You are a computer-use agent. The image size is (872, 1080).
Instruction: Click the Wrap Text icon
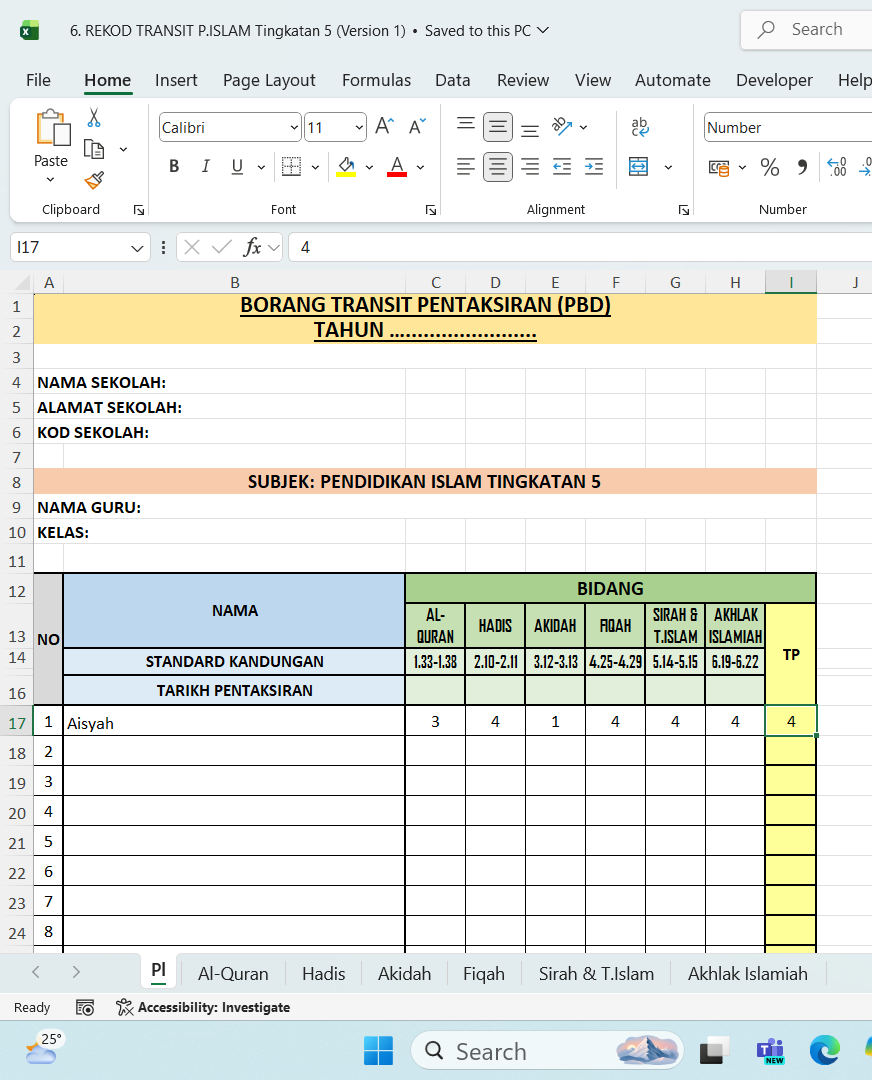(x=639, y=127)
